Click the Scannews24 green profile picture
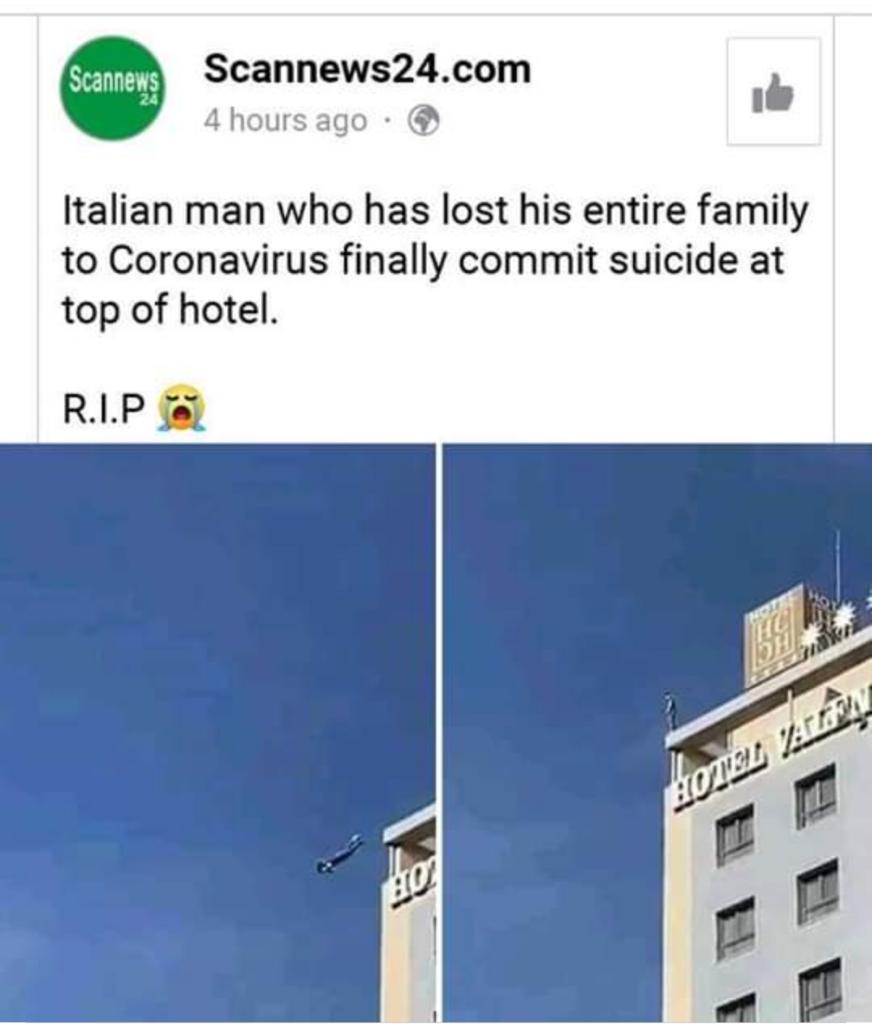Screen dimensions: 872x1024 (x=112, y=88)
